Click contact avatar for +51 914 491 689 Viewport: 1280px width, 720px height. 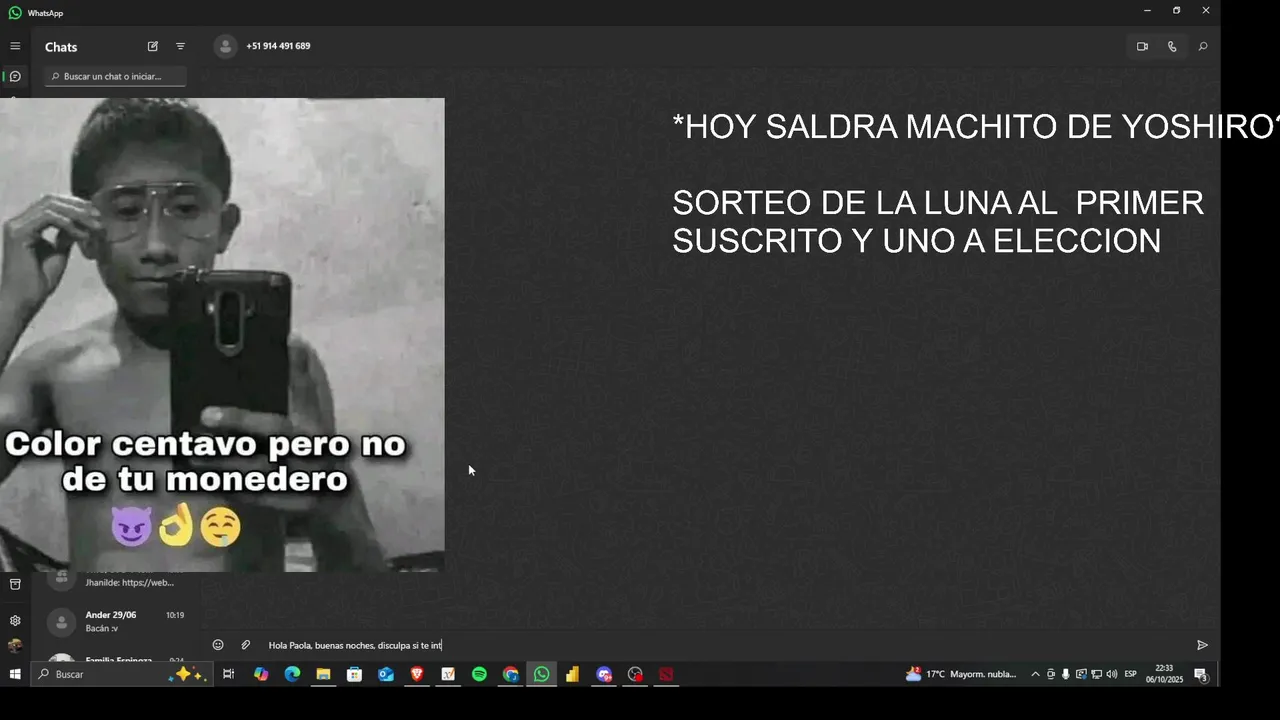(x=226, y=46)
